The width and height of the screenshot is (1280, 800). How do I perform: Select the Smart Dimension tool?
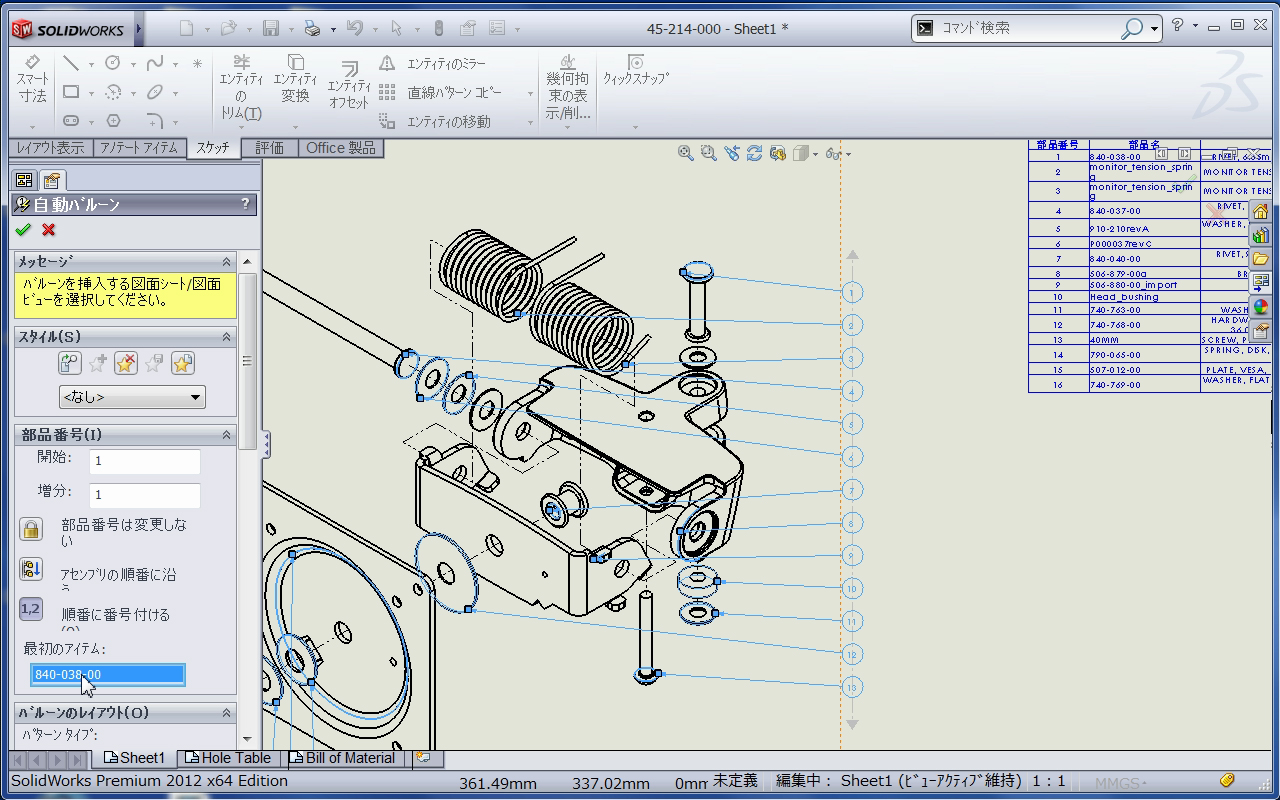(32, 79)
